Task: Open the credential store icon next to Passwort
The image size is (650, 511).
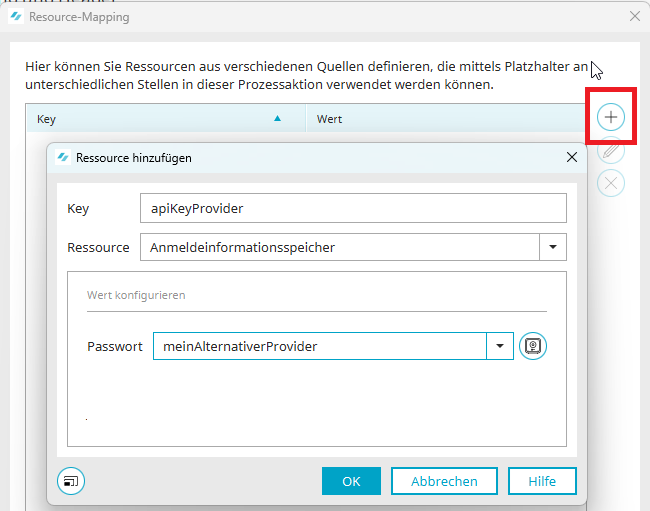Action: 534,346
